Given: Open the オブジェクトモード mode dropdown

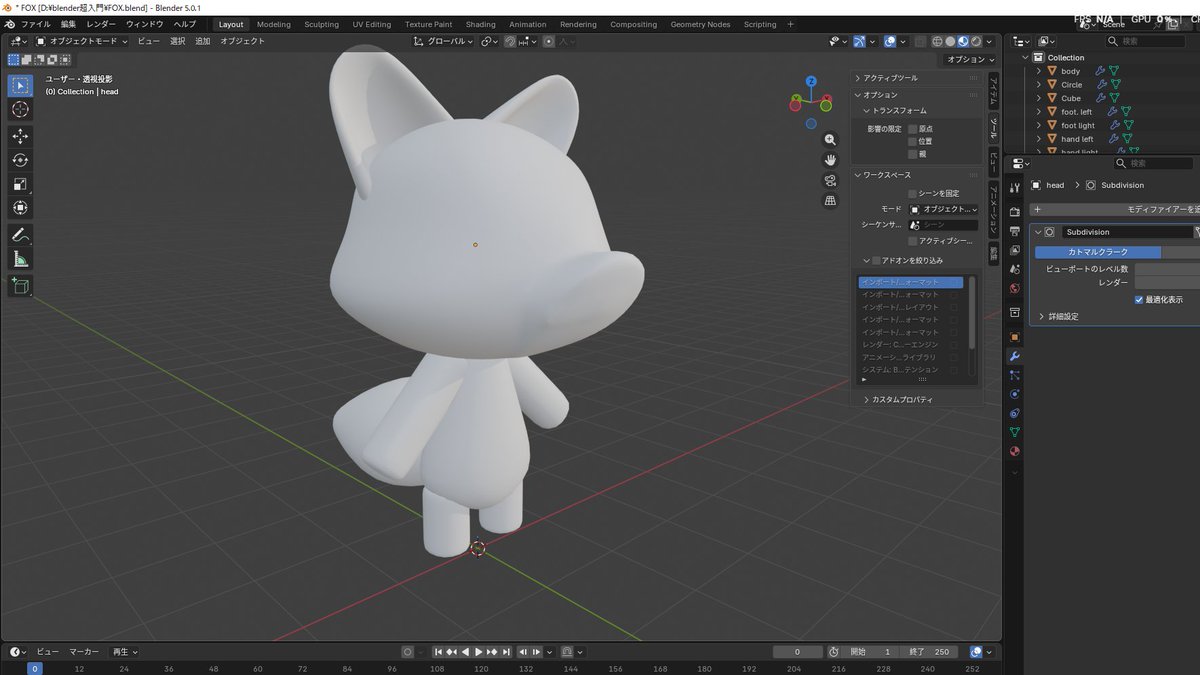Looking at the screenshot, I should (82, 41).
